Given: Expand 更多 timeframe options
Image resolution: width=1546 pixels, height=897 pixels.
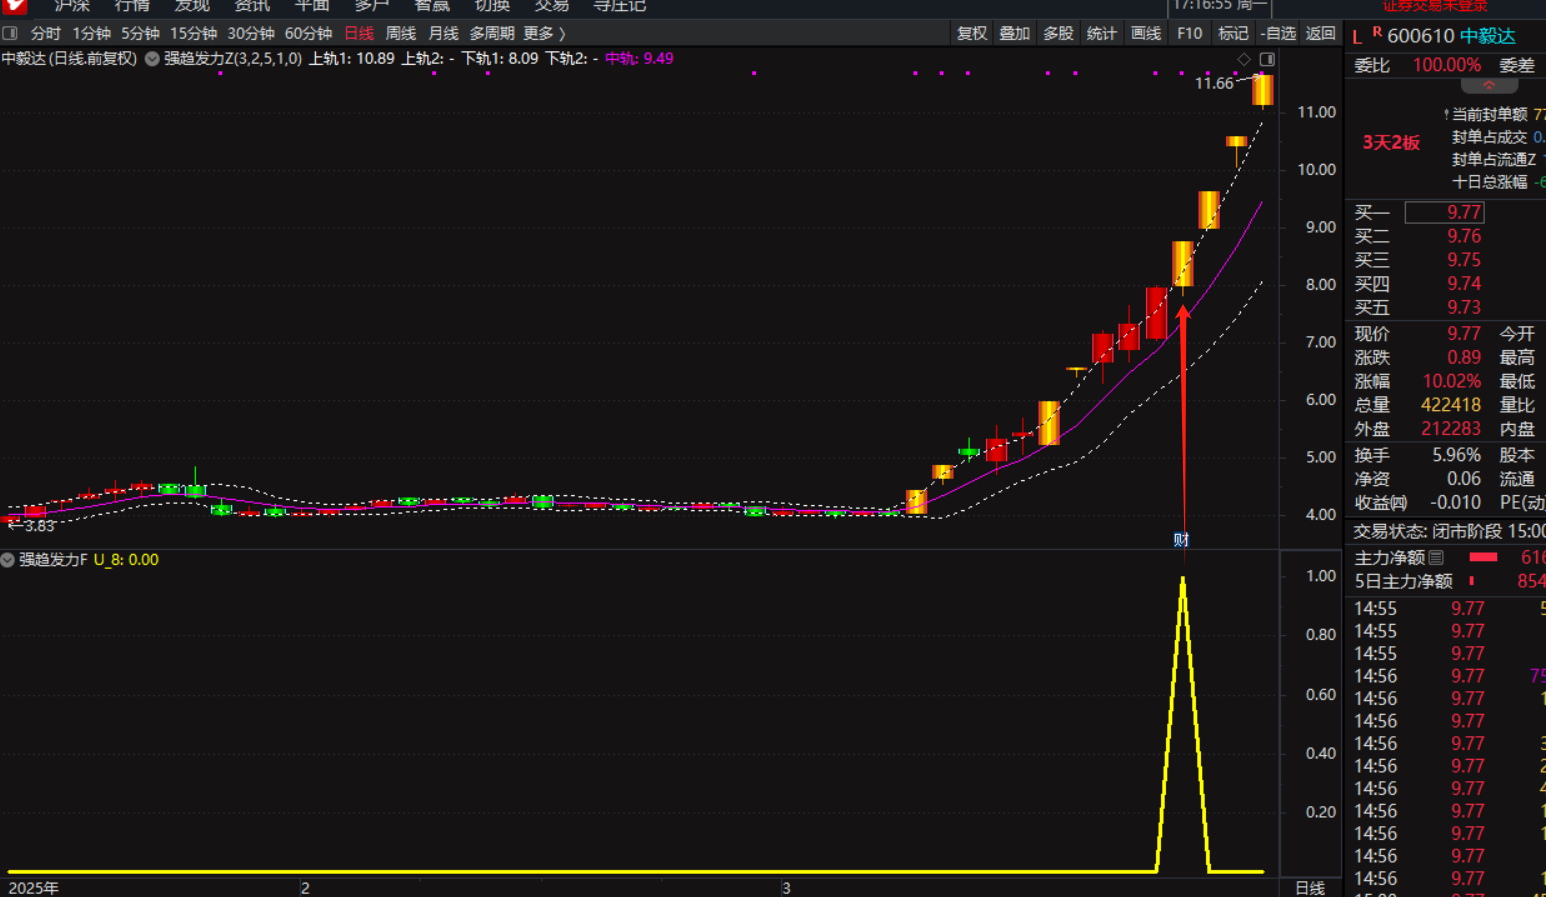Looking at the screenshot, I should coord(544,34).
